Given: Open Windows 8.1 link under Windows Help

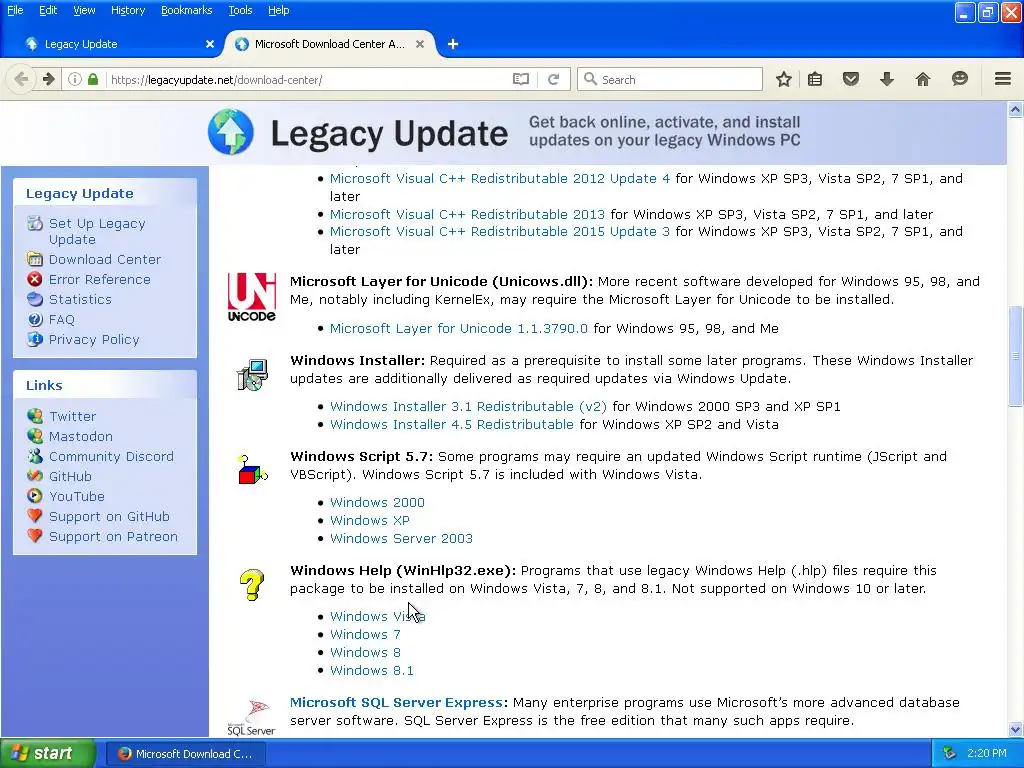Looking at the screenshot, I should pos(372,670).
